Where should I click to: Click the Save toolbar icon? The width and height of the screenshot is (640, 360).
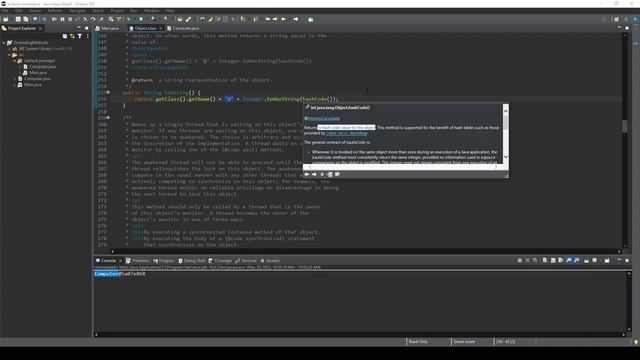point(18,19)
